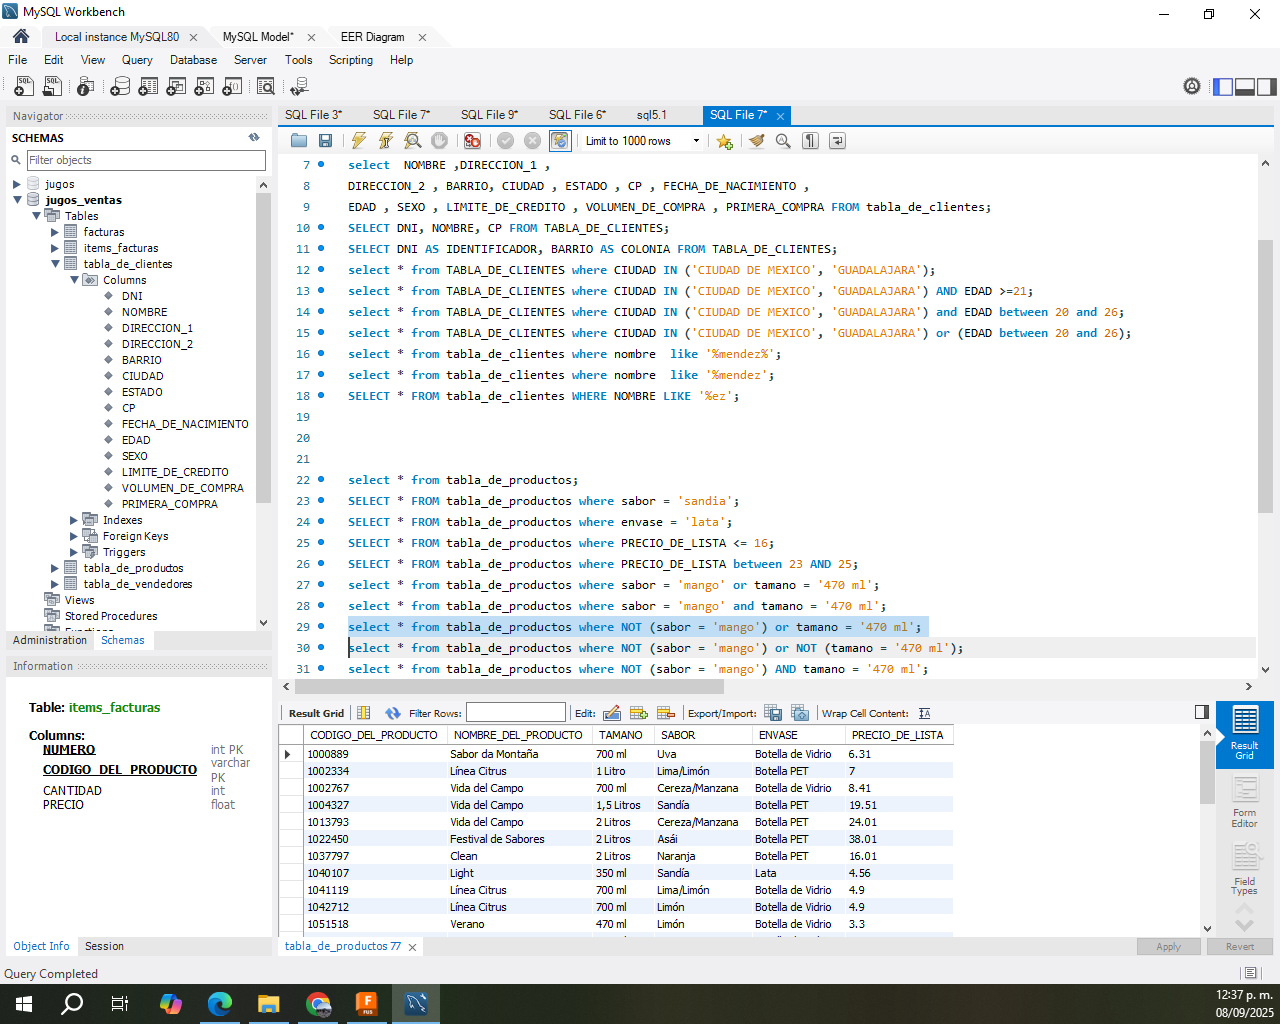Refresh result grid data icon
Image resolution: width=1280 pixels, height=1024 pixels.
[393, 713]
